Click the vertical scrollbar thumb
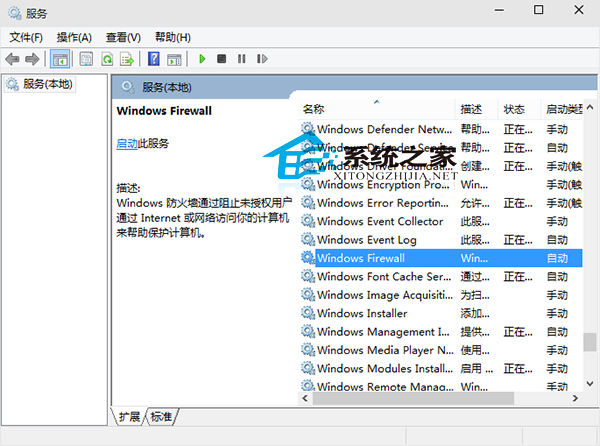Viewport: 600px width, 446px height. point(590,342)
